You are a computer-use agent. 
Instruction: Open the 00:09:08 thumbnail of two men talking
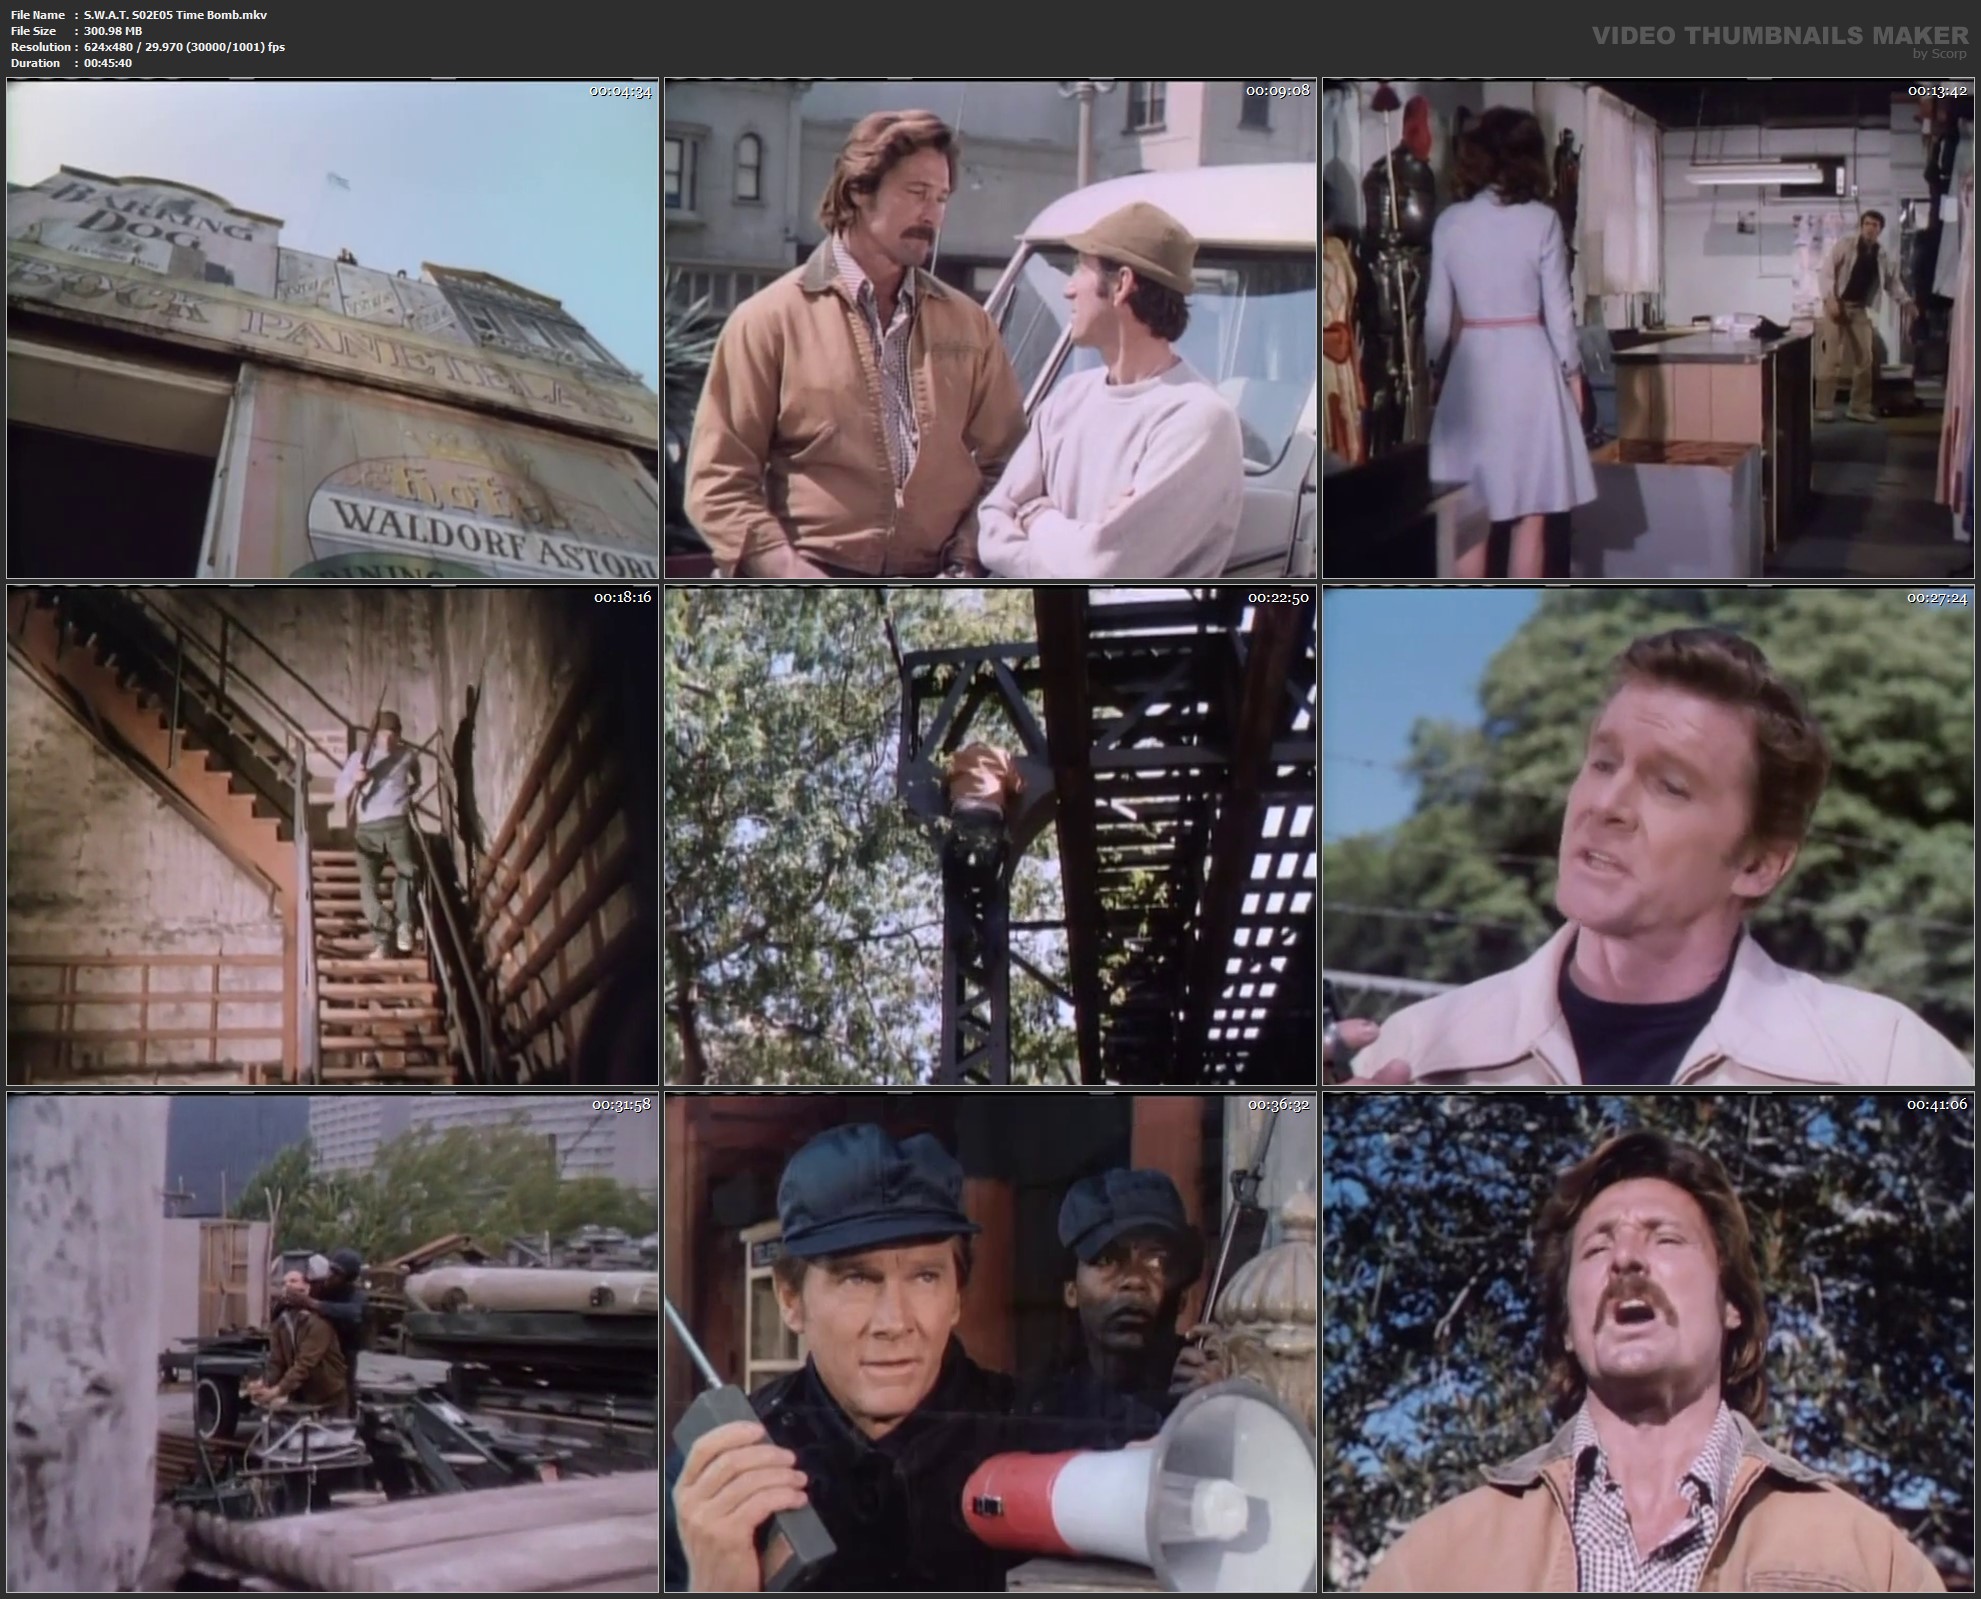click(x=990, y=329)
